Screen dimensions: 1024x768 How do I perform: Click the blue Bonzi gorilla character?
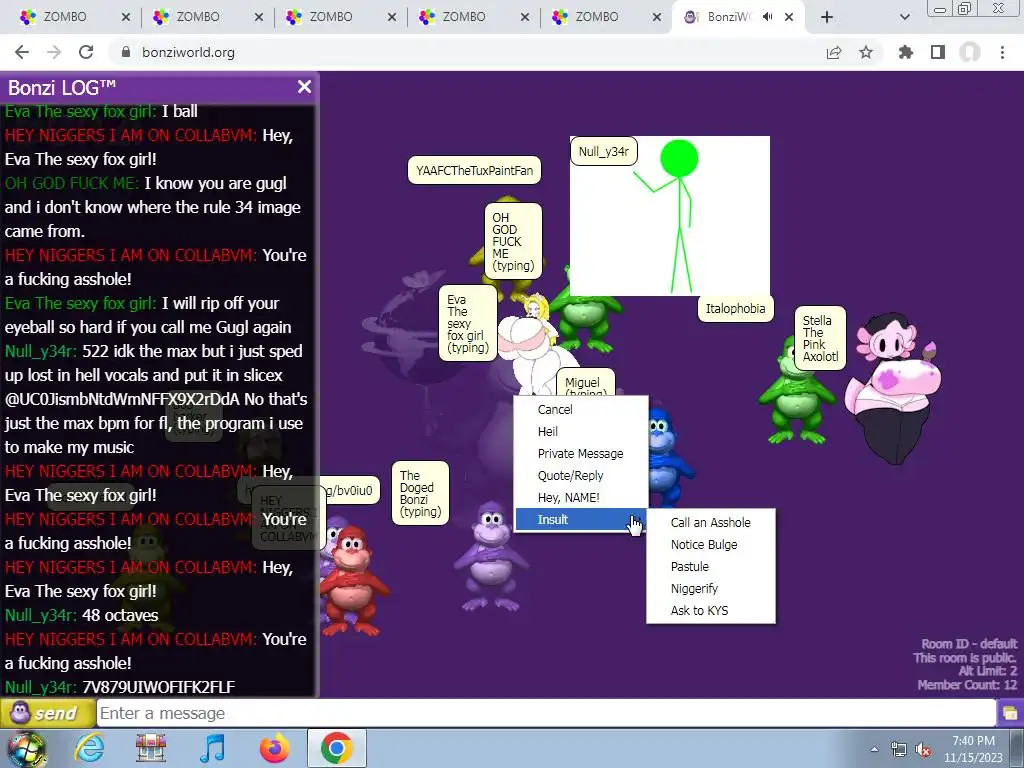[x=667, y=457]
